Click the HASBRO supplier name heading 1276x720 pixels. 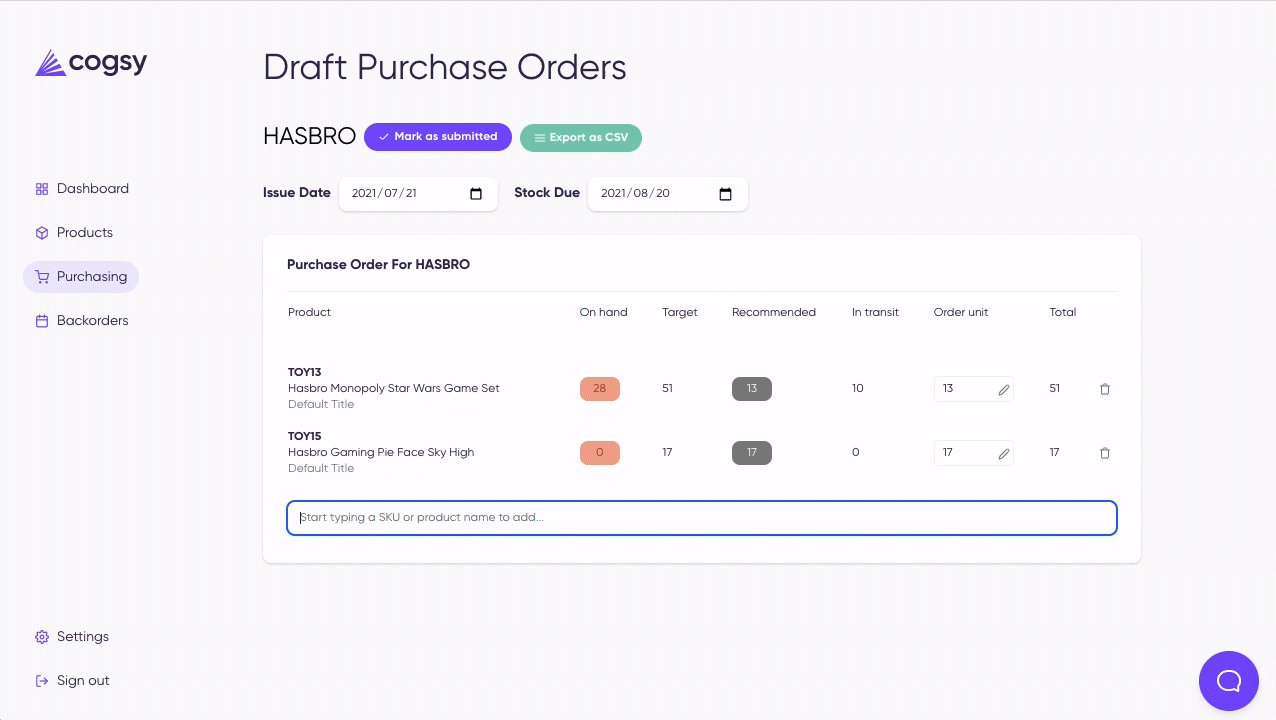point(309,137)
